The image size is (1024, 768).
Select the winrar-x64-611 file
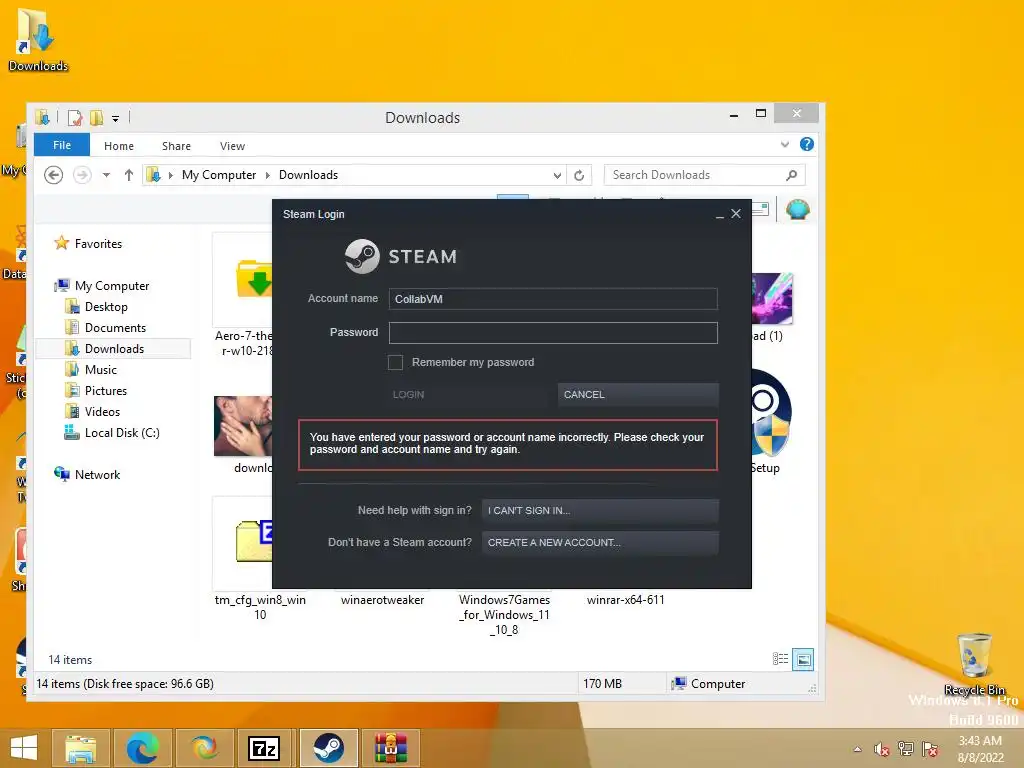(x=626, y=600)
